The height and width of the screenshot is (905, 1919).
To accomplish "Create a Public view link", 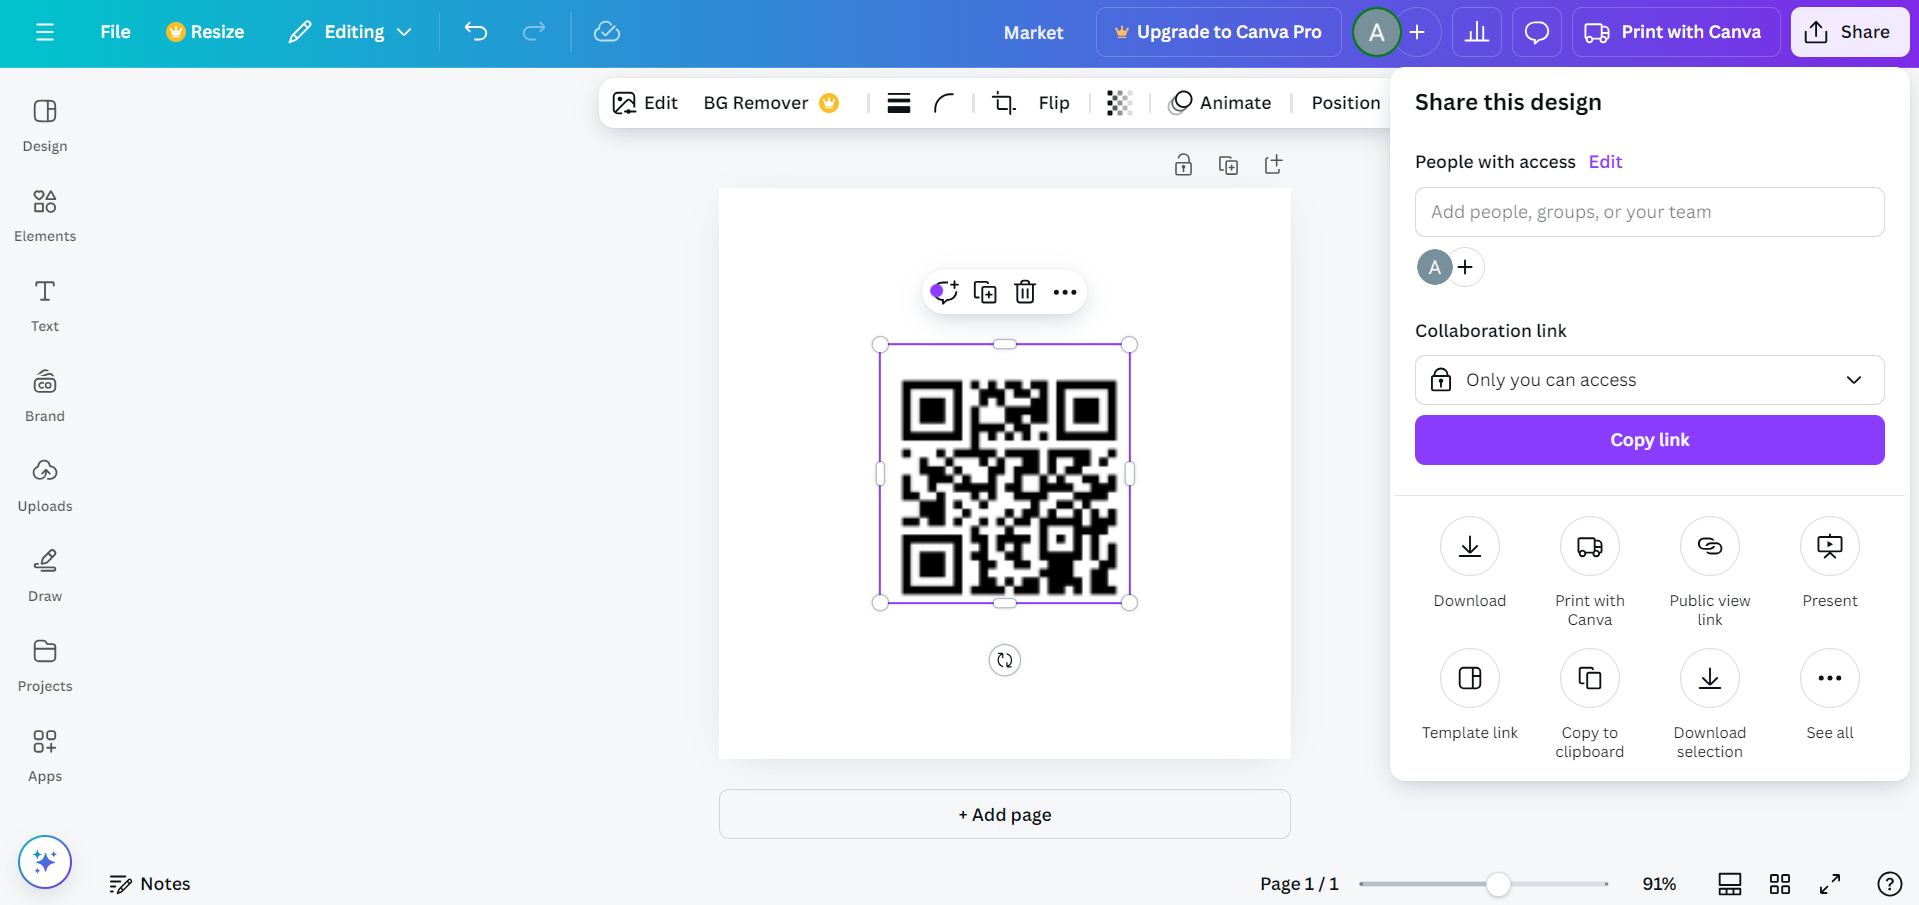I will pos(1710,572).
